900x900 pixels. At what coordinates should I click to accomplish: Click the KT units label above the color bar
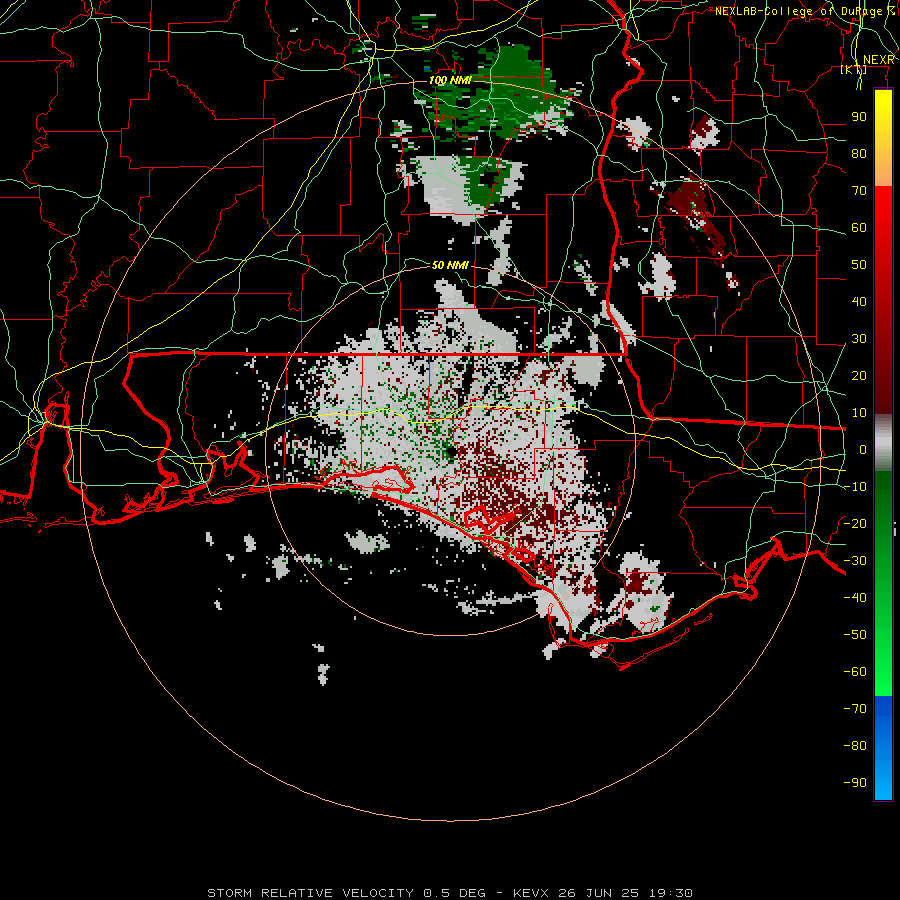tap(854, 70)
